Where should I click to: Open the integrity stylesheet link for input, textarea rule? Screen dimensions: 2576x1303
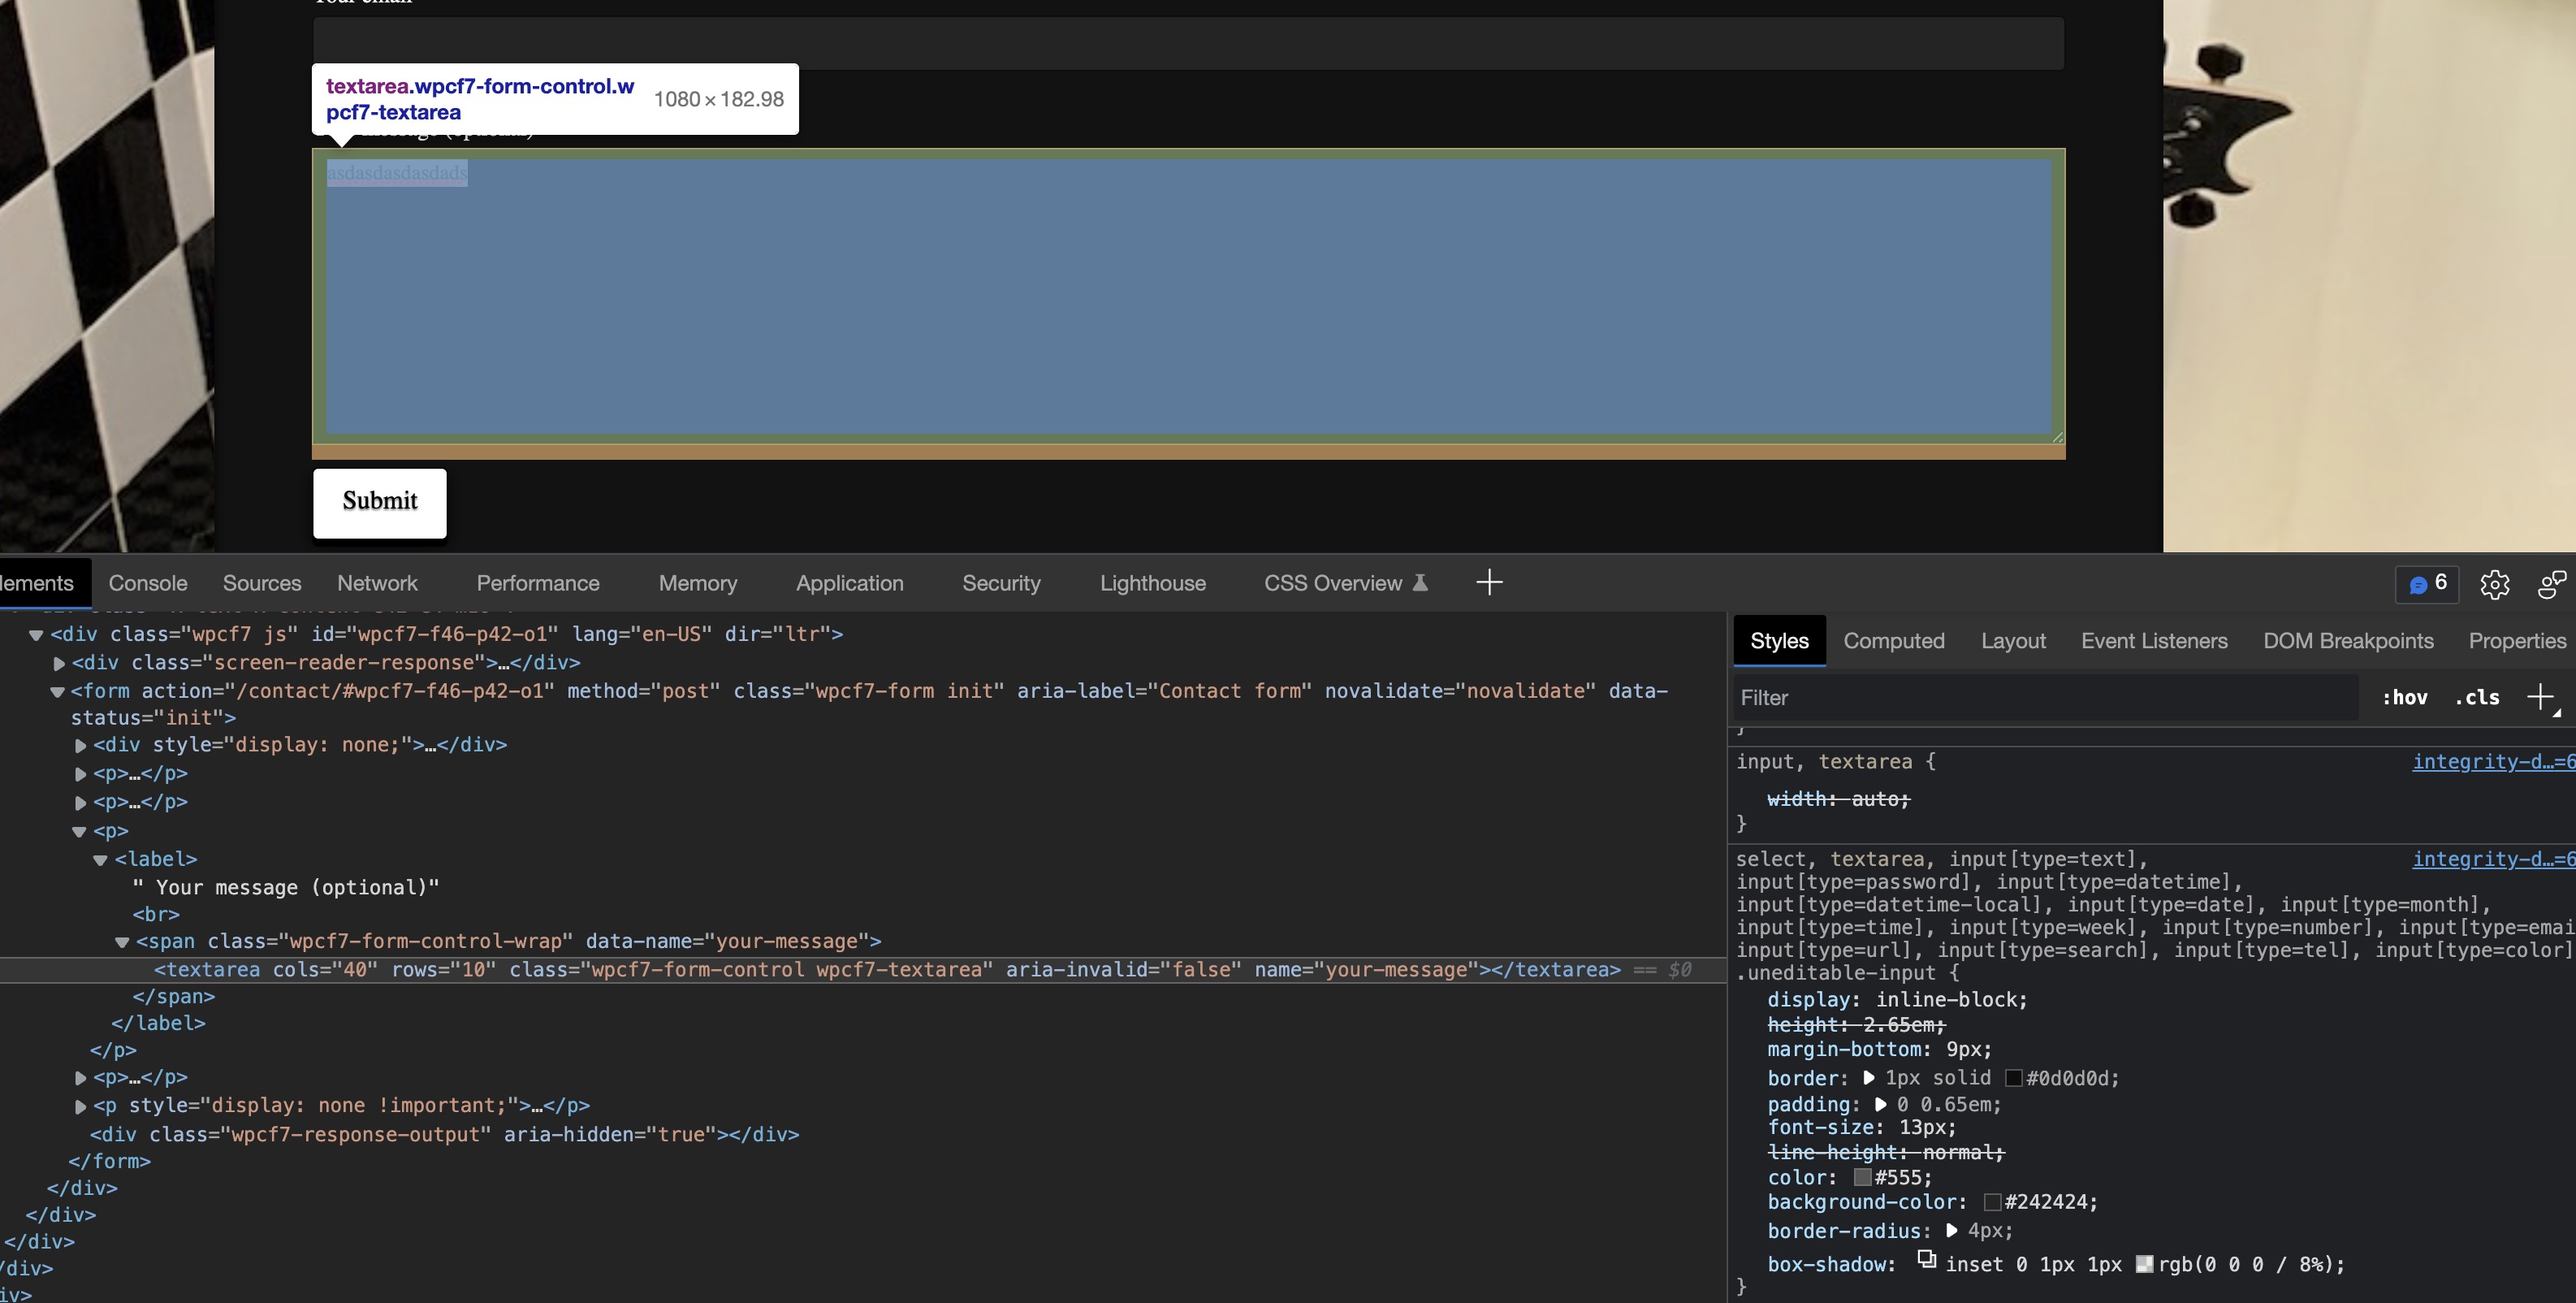[2492, 762]
